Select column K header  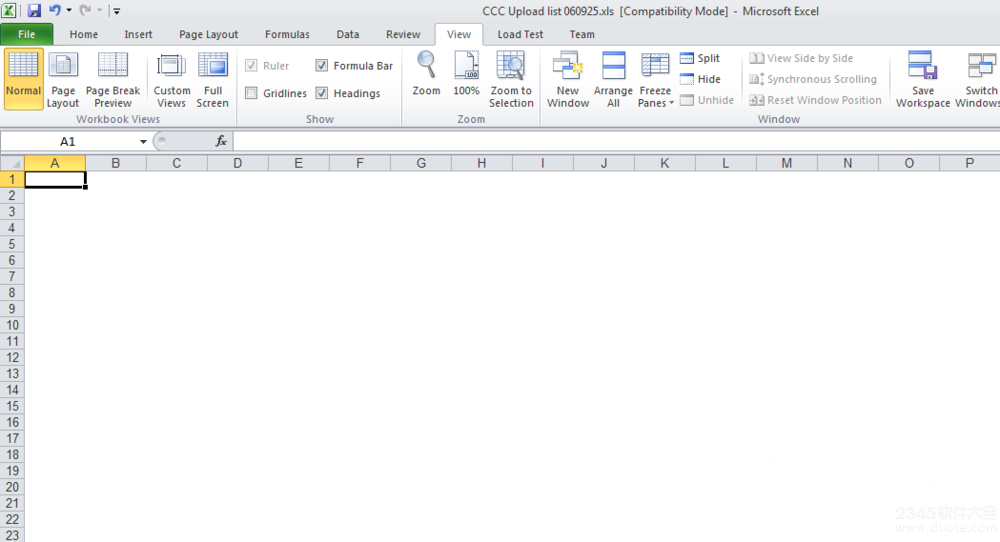(x=665, y=163)
